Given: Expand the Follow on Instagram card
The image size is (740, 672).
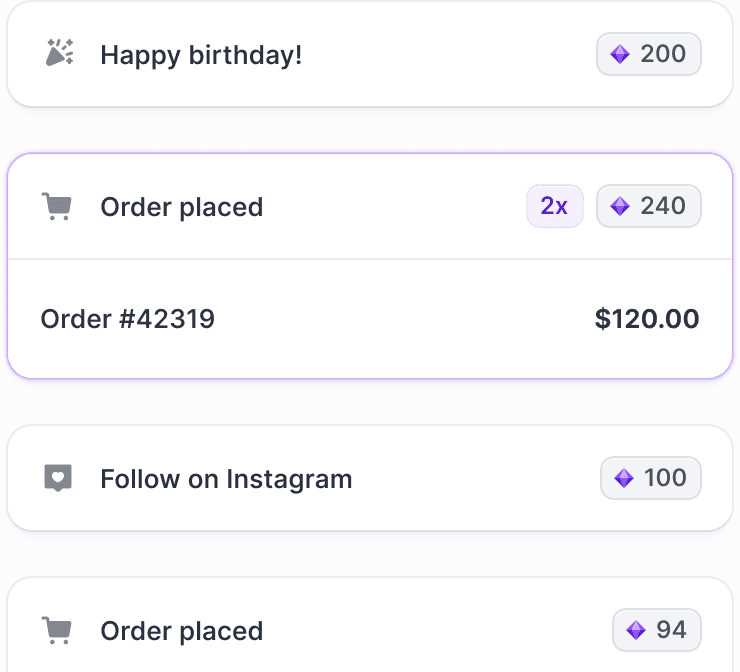Looking at the screenshot, I should (370, 478).
